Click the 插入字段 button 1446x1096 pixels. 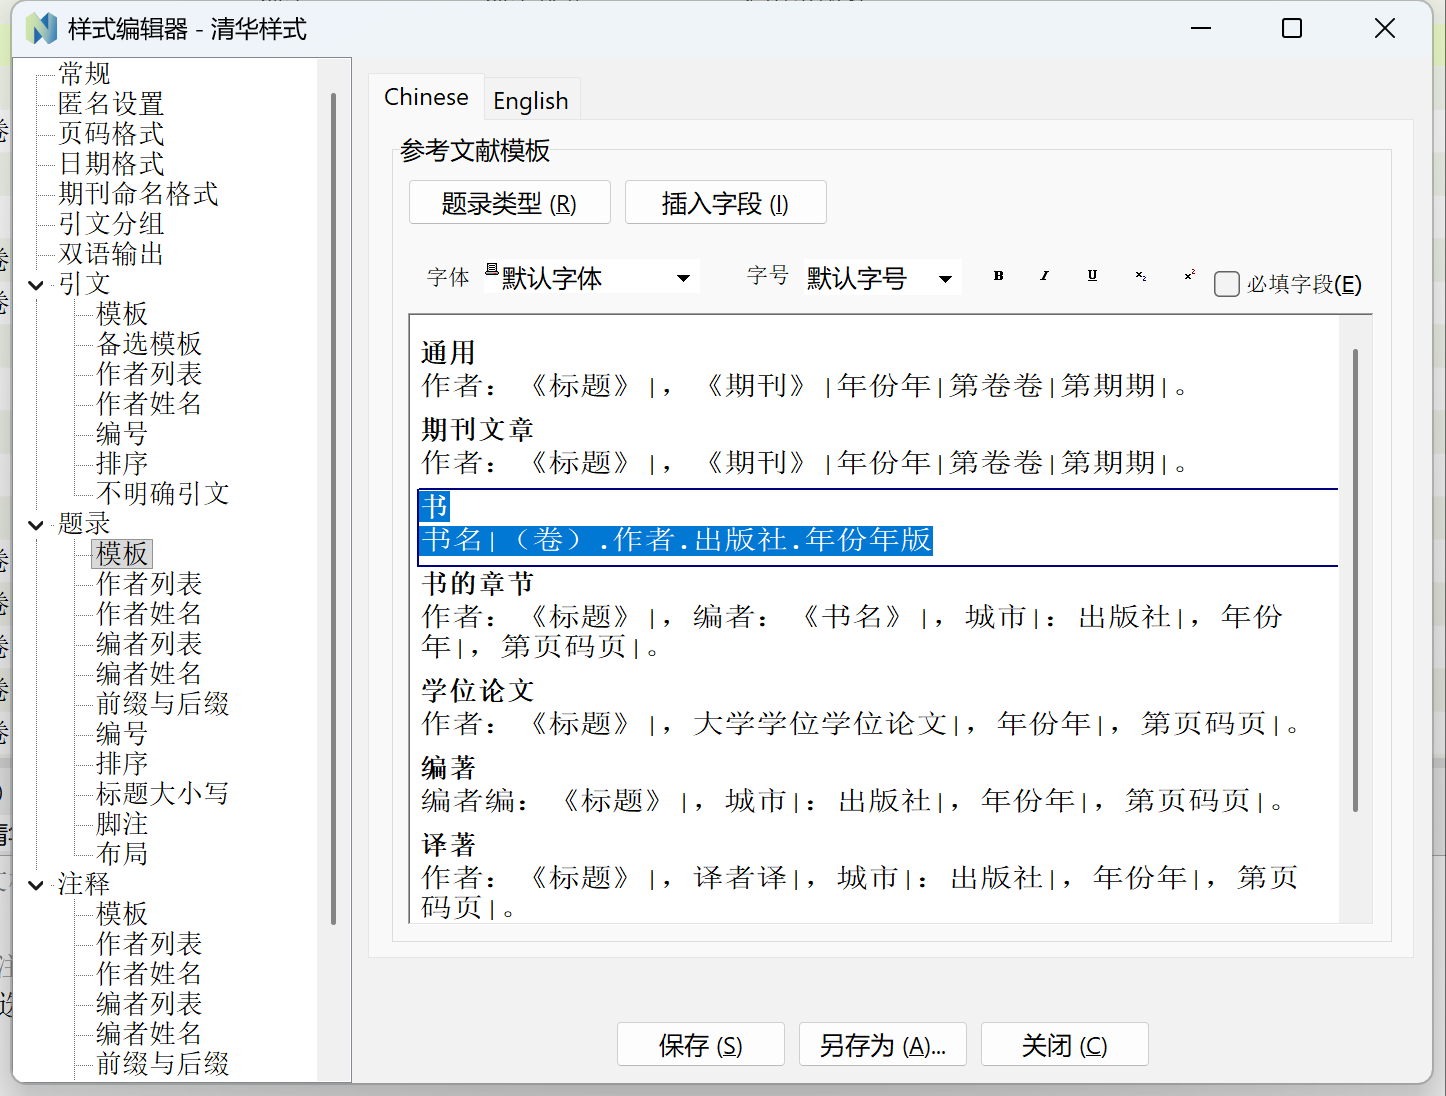pos(725,202)
